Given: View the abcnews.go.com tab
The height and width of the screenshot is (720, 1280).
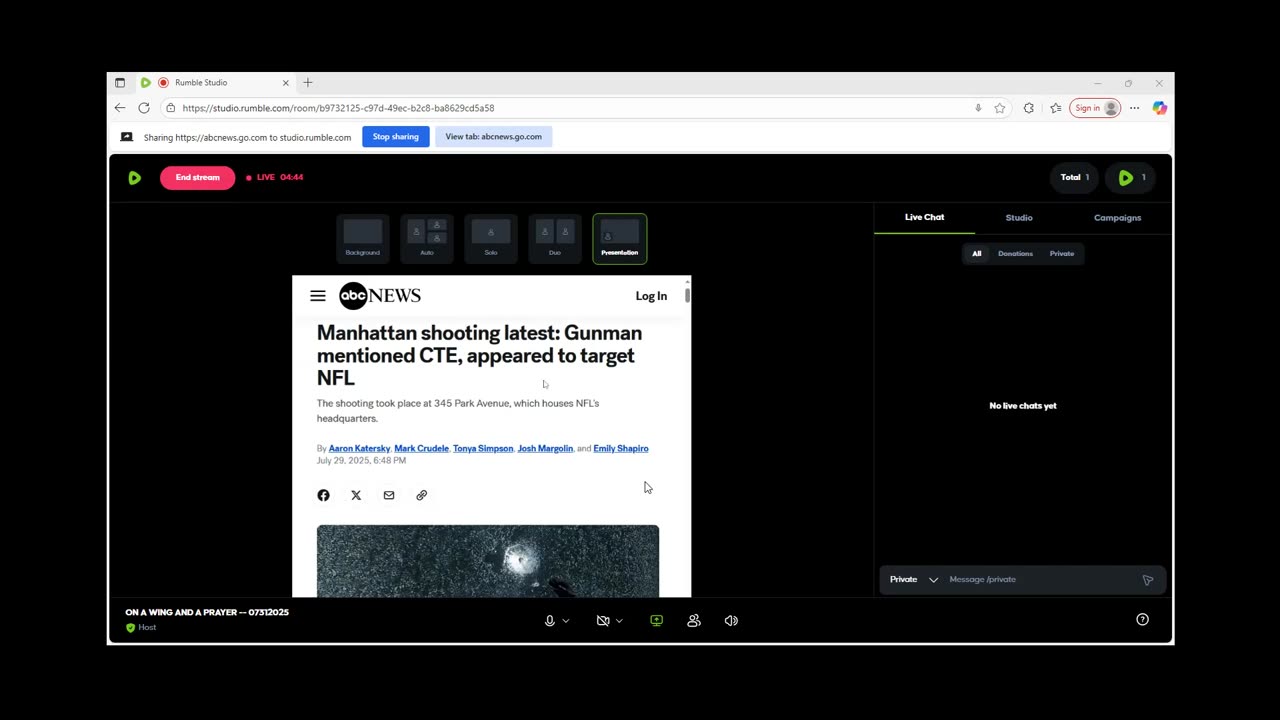Looking at the screenshot, I should coord(493,137).
